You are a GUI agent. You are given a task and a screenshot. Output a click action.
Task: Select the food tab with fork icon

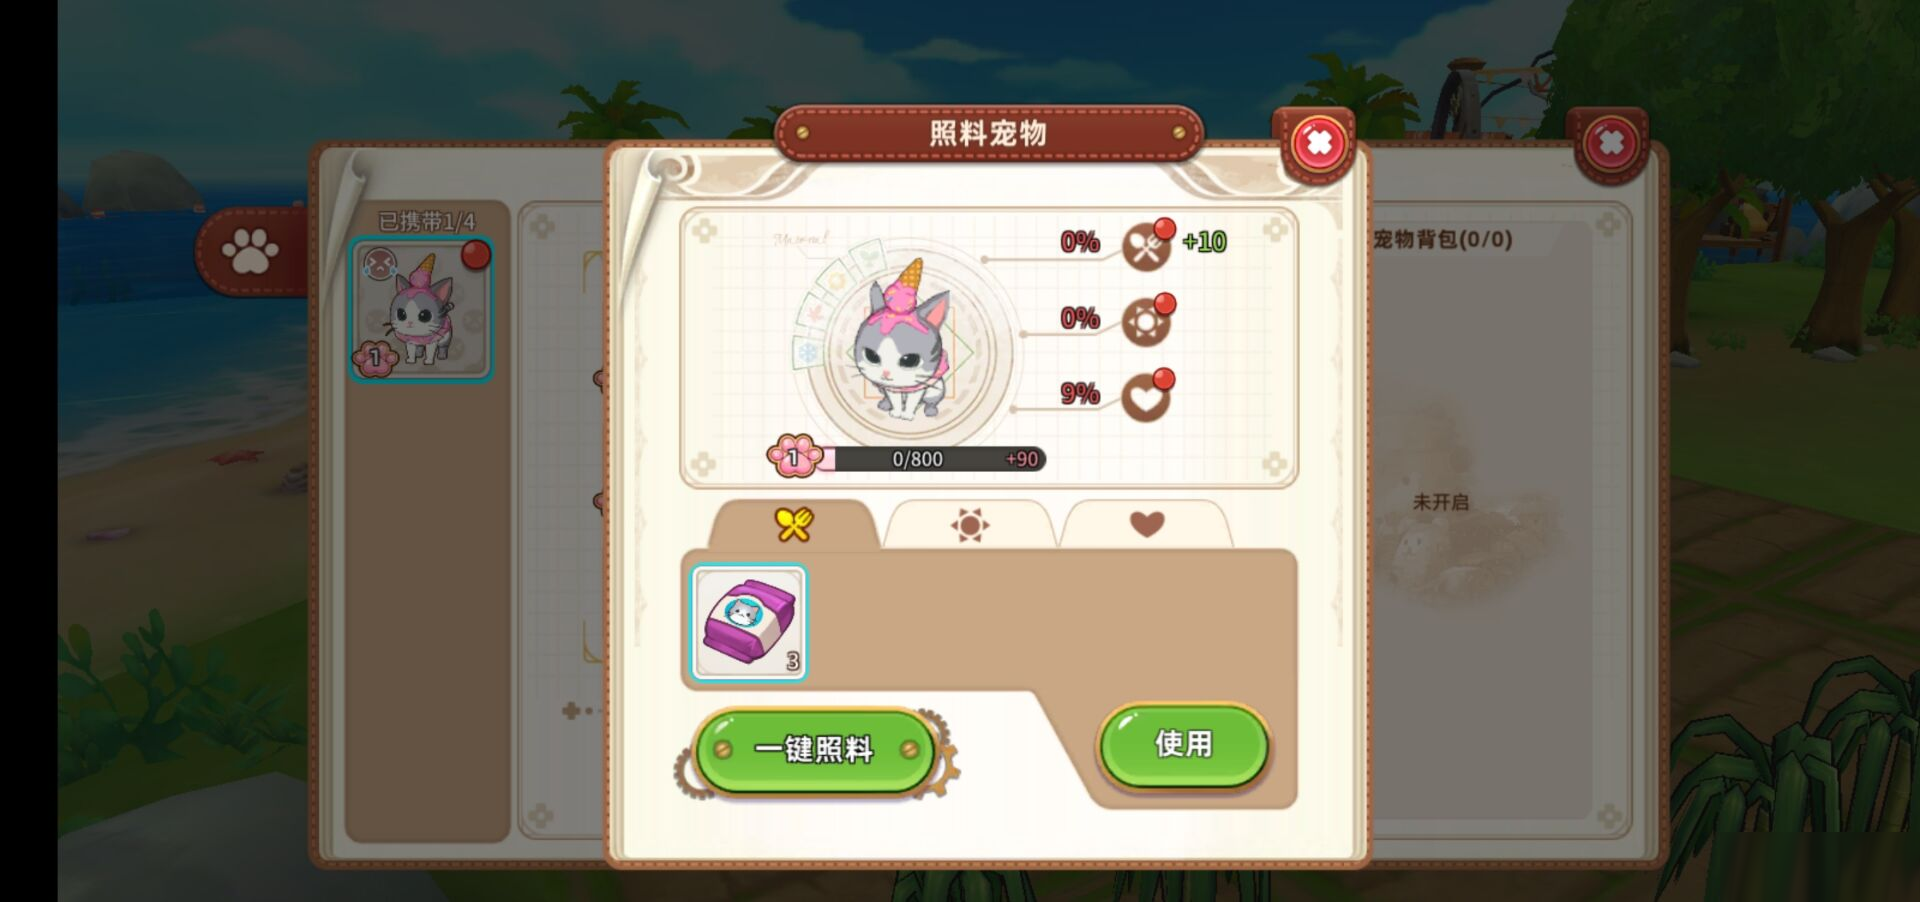coord(794,524)
